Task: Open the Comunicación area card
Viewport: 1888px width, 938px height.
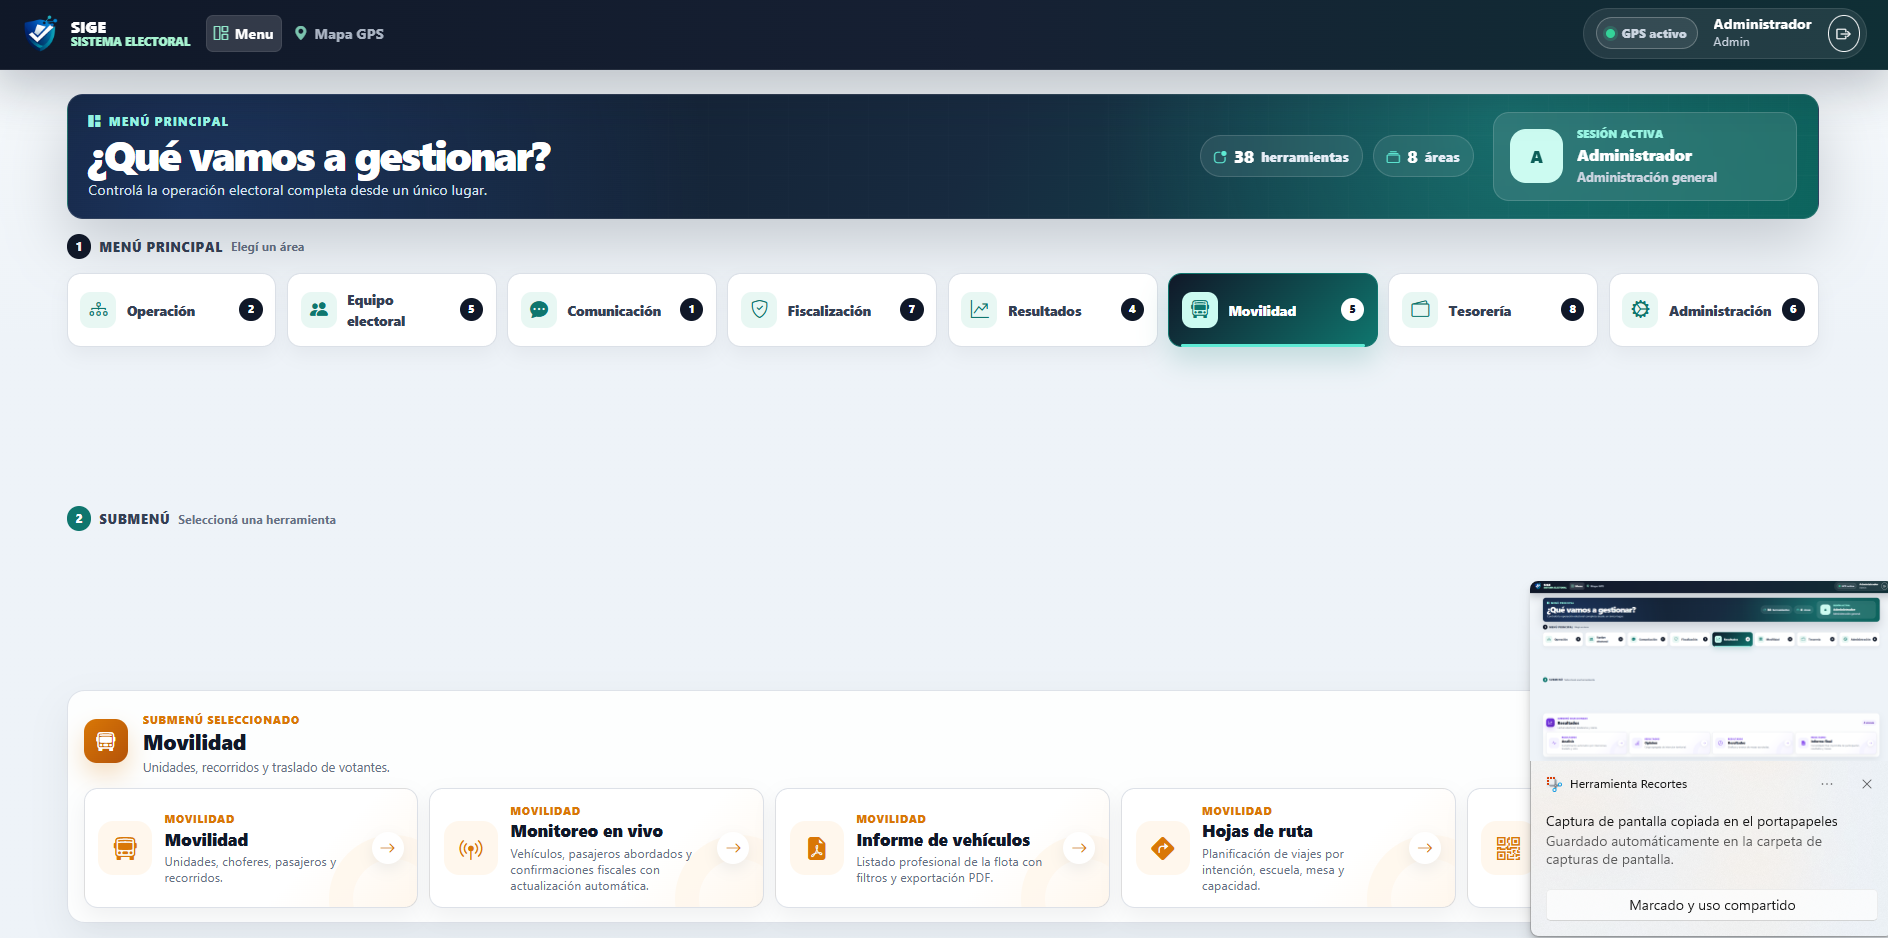Action: [x=612, y=310]
